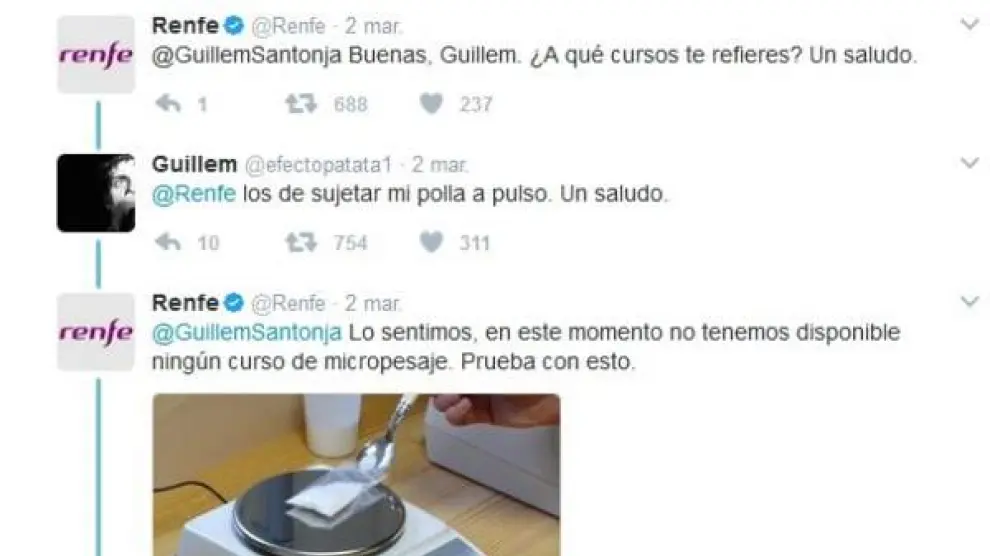Open Guillem's dark profile avatar
This screenshot has height=556, width=990.
coord(96,193)
